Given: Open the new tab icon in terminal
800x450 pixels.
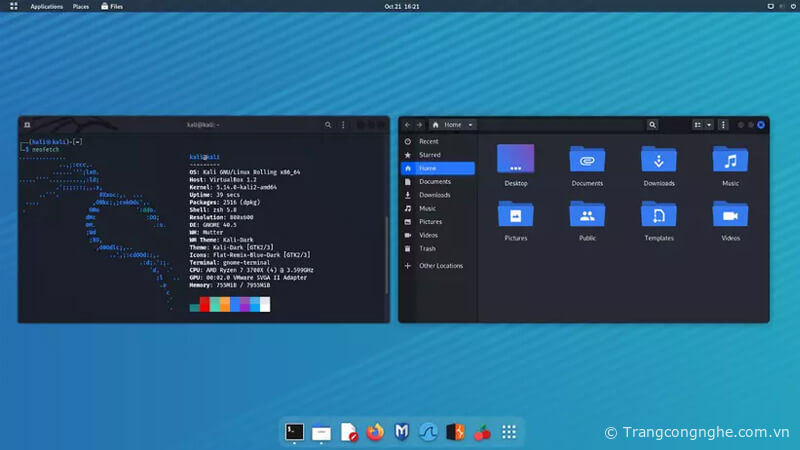Looking at the screenshot, I should tap(27, 125).
